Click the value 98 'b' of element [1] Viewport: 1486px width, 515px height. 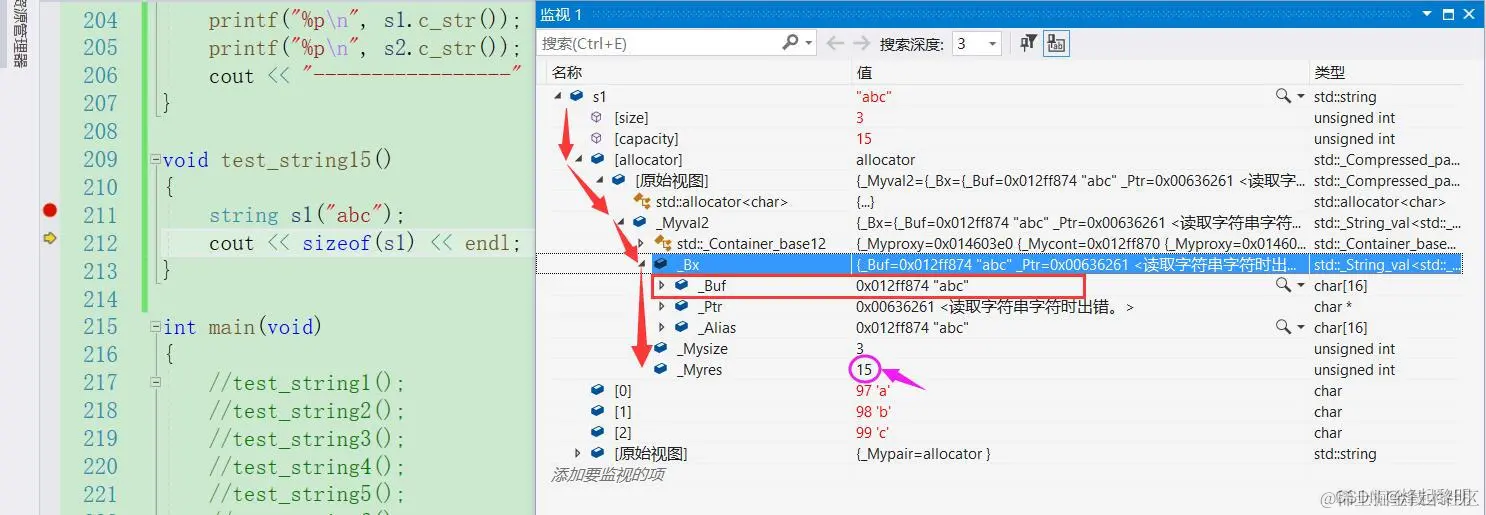[x=875, y=411]
